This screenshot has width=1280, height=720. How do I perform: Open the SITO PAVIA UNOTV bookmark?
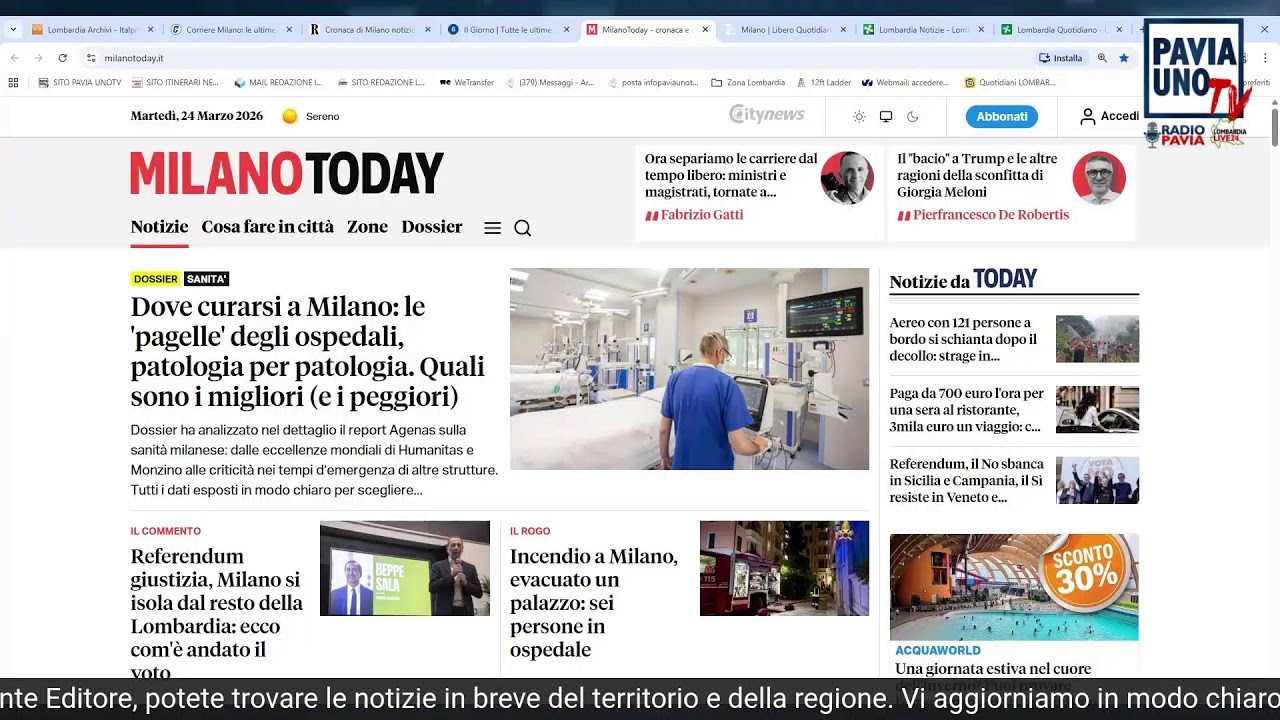click(79, 82)
